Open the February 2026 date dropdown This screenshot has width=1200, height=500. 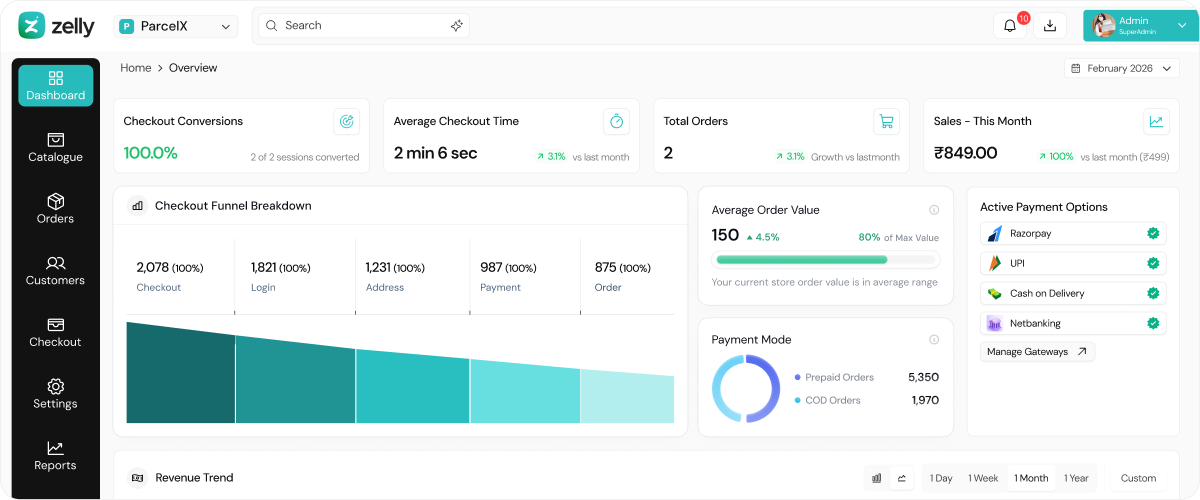[1122, 68]
